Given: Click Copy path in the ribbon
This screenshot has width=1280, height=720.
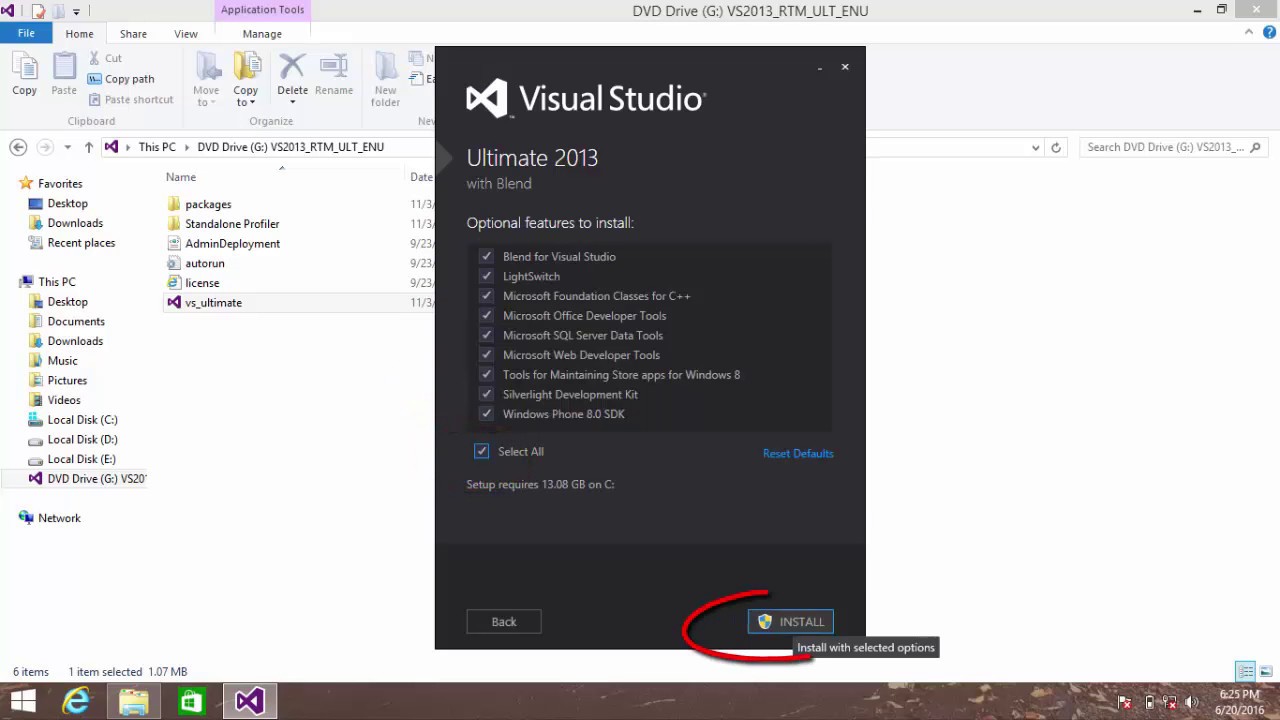Looking at the screenshot, I should (121, 79).
